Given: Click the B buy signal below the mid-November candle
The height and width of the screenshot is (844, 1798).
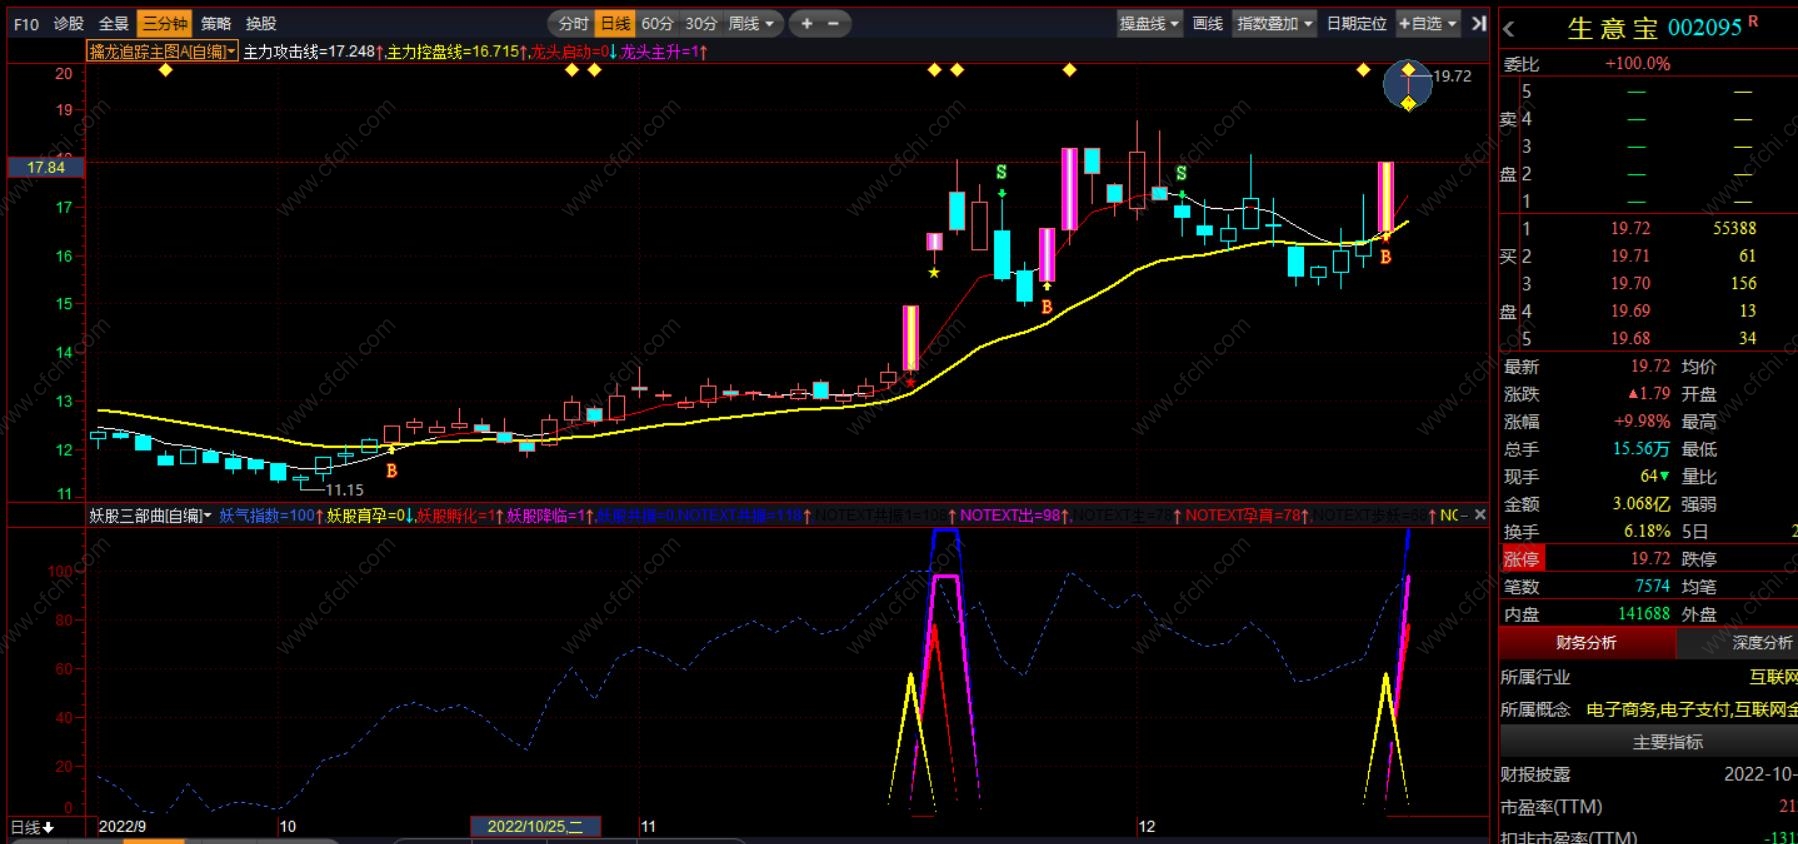Looking at the screenshot, I should pos(1046,306).
